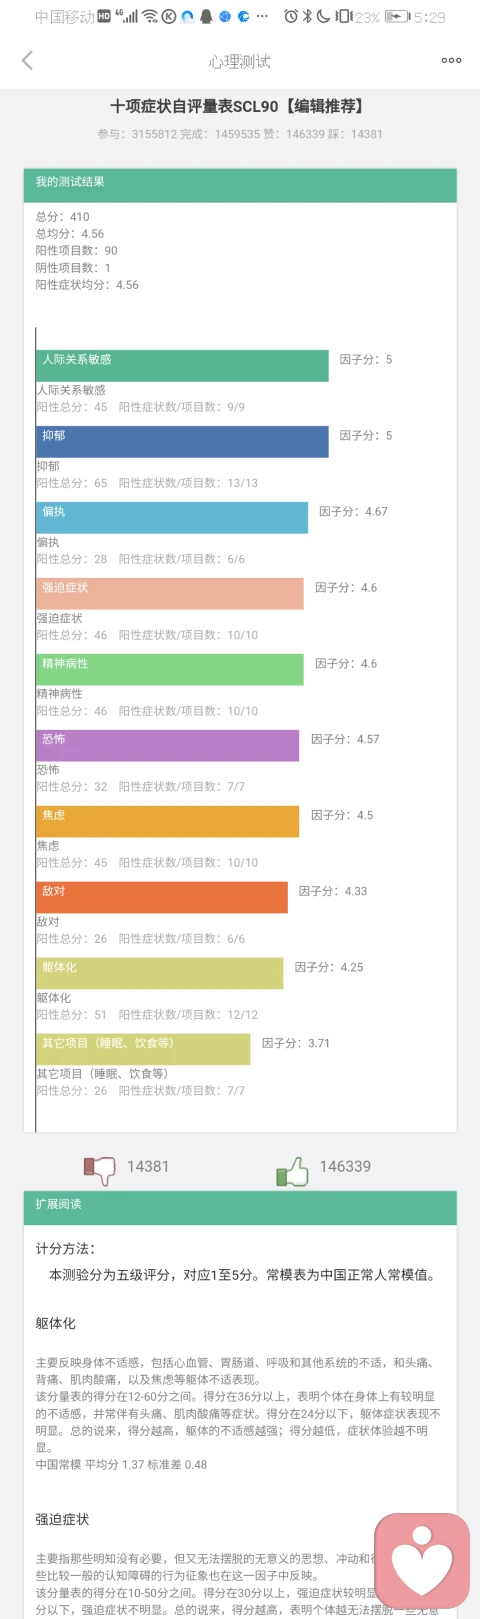Click the 焦虑 orange bar

167,821
